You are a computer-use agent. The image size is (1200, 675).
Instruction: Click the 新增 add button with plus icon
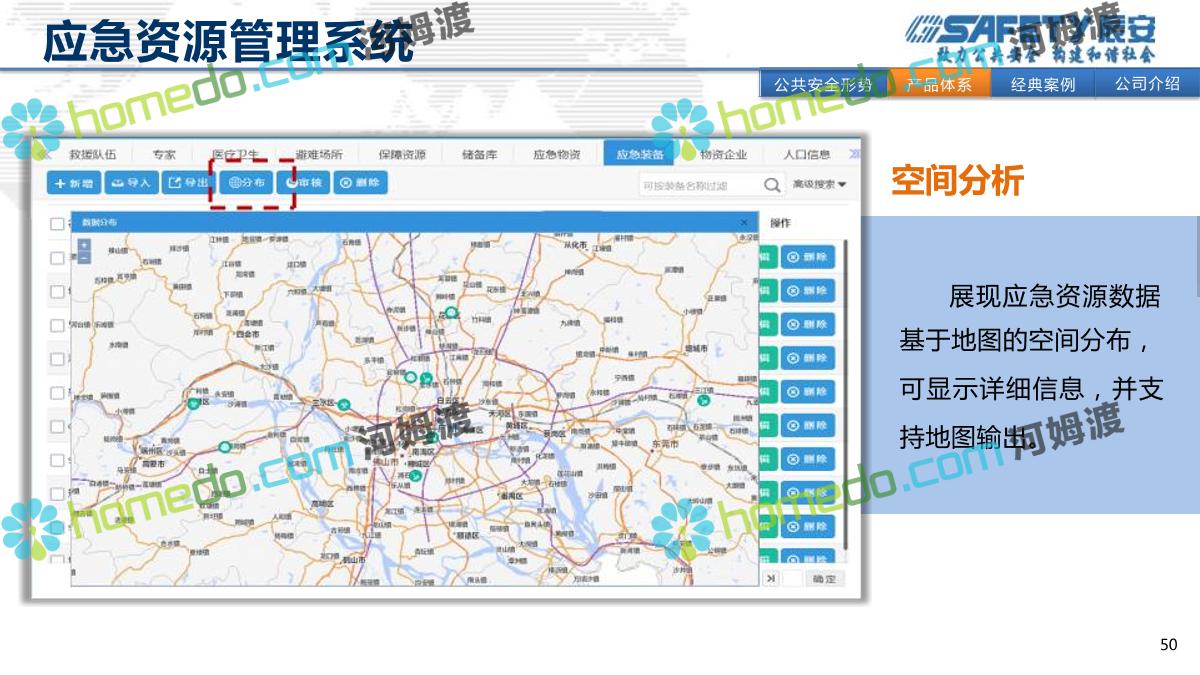coord(74,183)
